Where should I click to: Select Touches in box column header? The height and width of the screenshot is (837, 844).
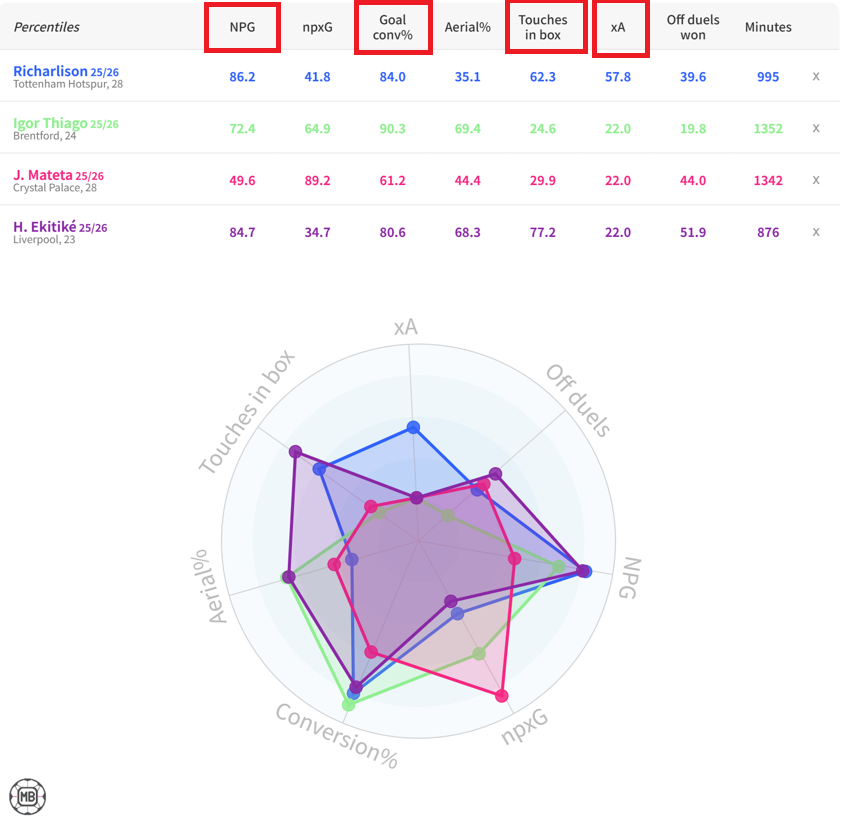542,27
